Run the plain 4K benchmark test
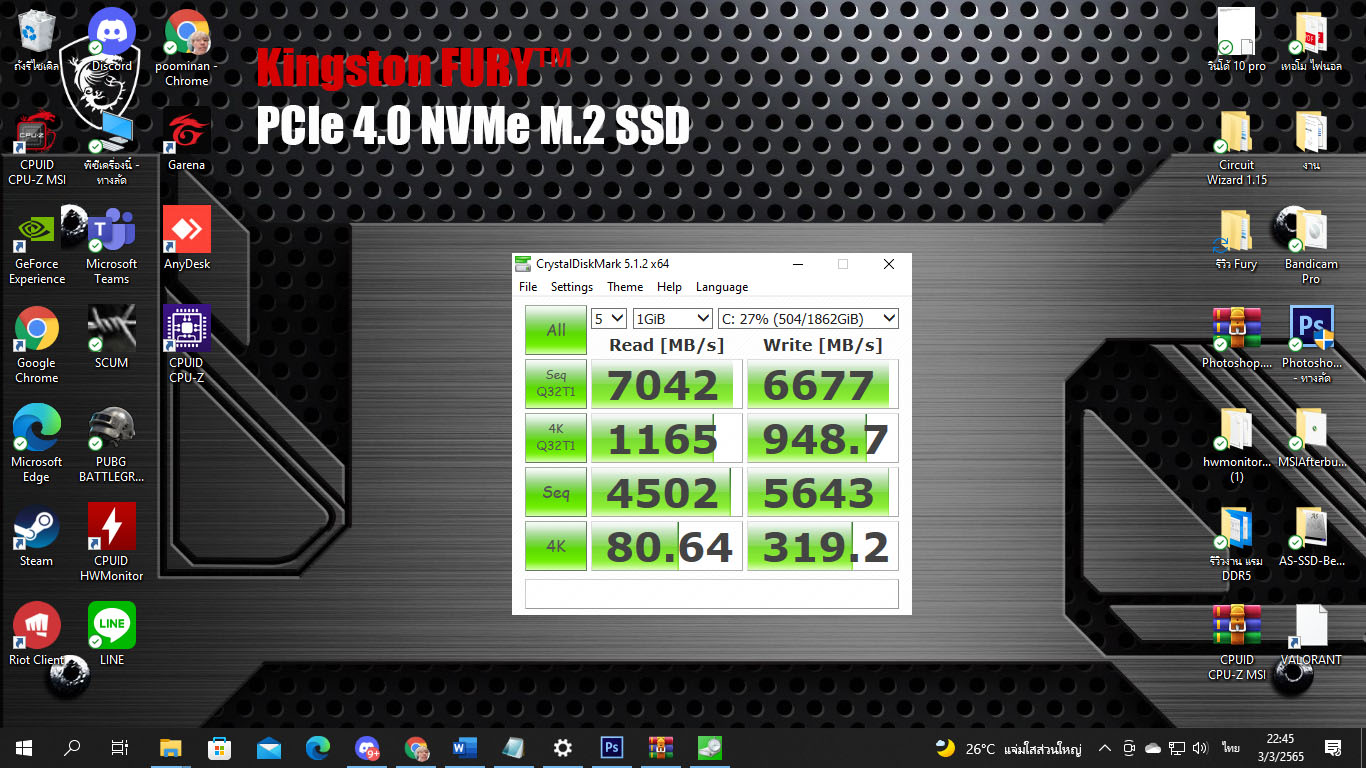The height and width of the screenshot is (768, 1366). tap(556, 546)
